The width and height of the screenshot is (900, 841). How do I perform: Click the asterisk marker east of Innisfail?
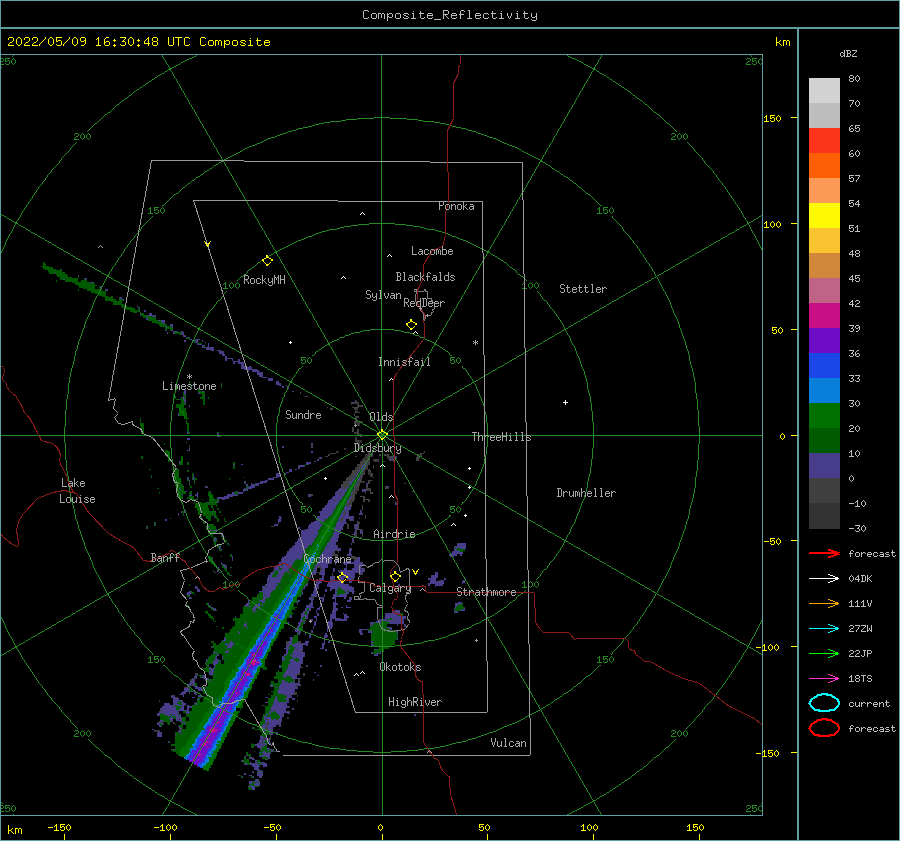point(475,343)
